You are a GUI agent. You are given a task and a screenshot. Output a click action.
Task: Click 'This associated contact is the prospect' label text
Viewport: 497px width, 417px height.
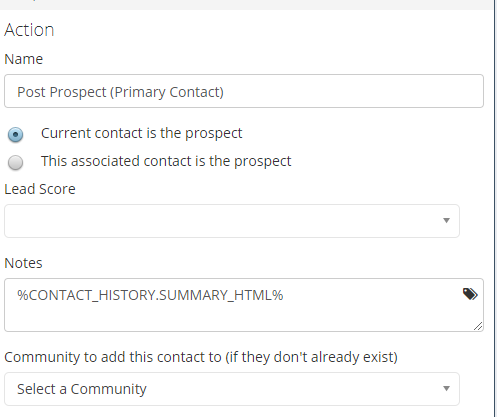(x=166, y=161)
